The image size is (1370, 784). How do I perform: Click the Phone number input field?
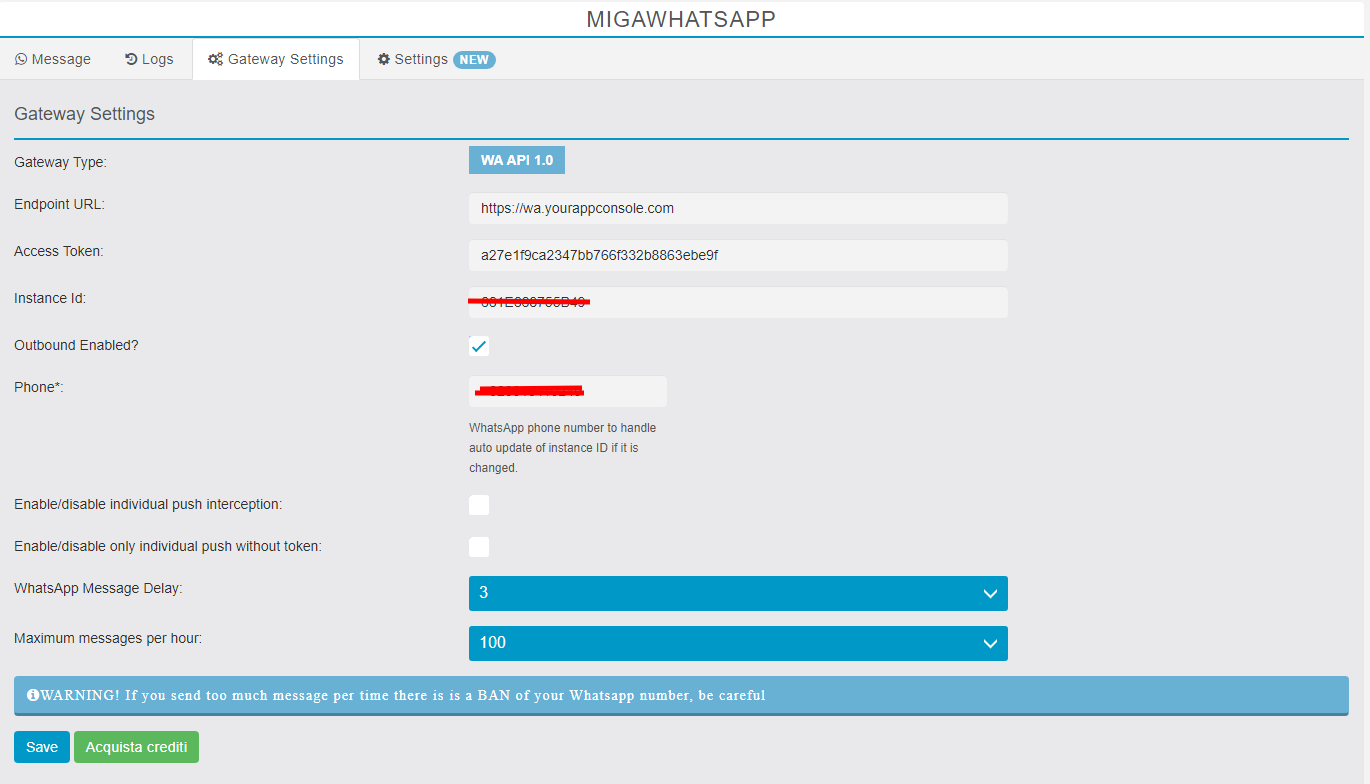(567, 392)
